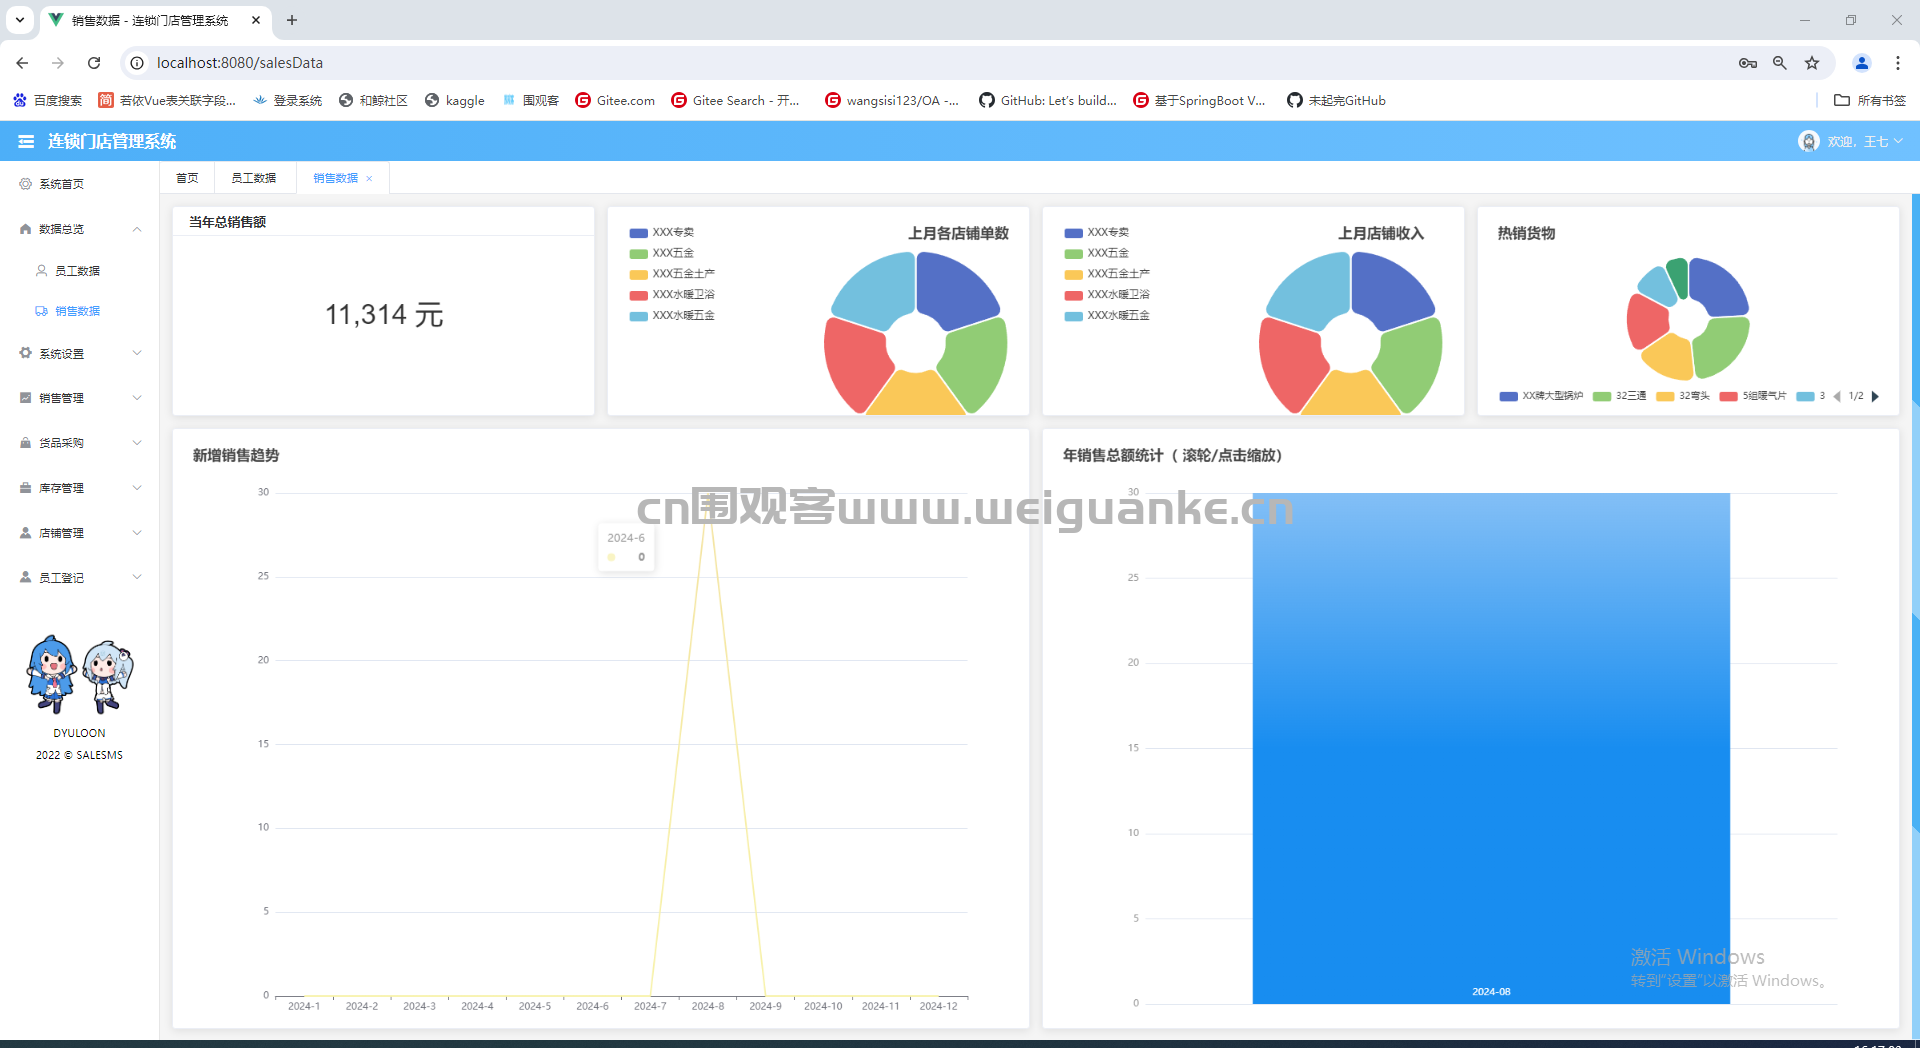This screenshot has height=1048, width=1920.
Task: Open the password key icon in address bar
Action: pos(1748,63)
